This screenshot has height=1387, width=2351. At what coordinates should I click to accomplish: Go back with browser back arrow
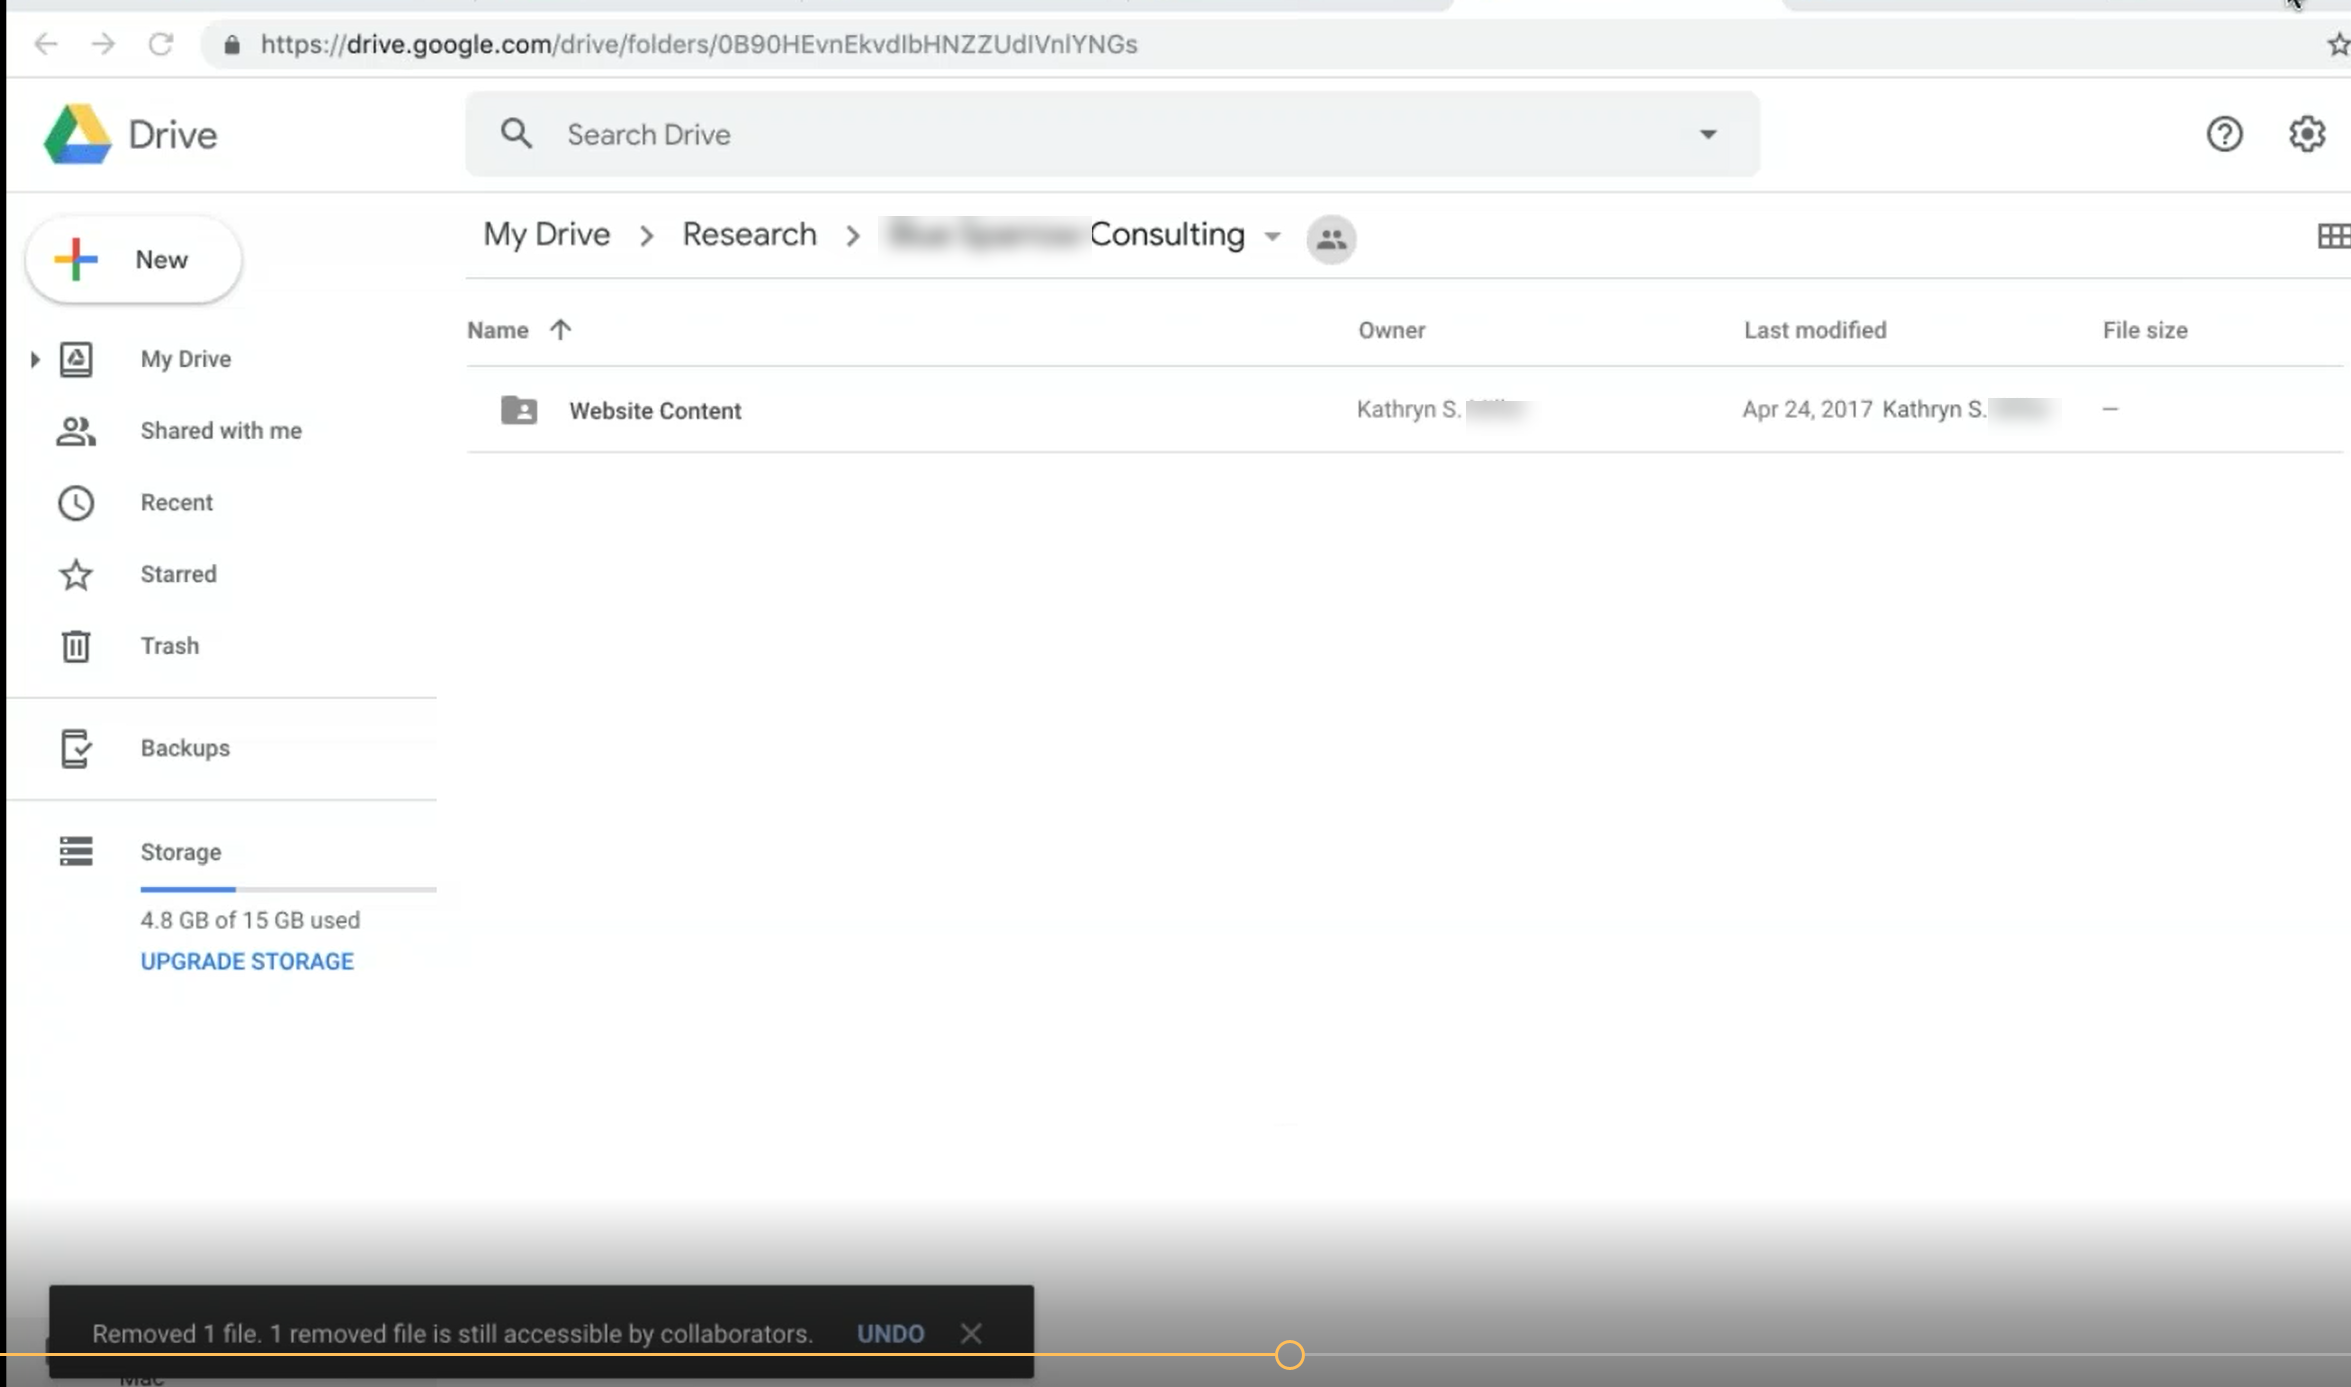pyautogui.click(x=46, y=44)
